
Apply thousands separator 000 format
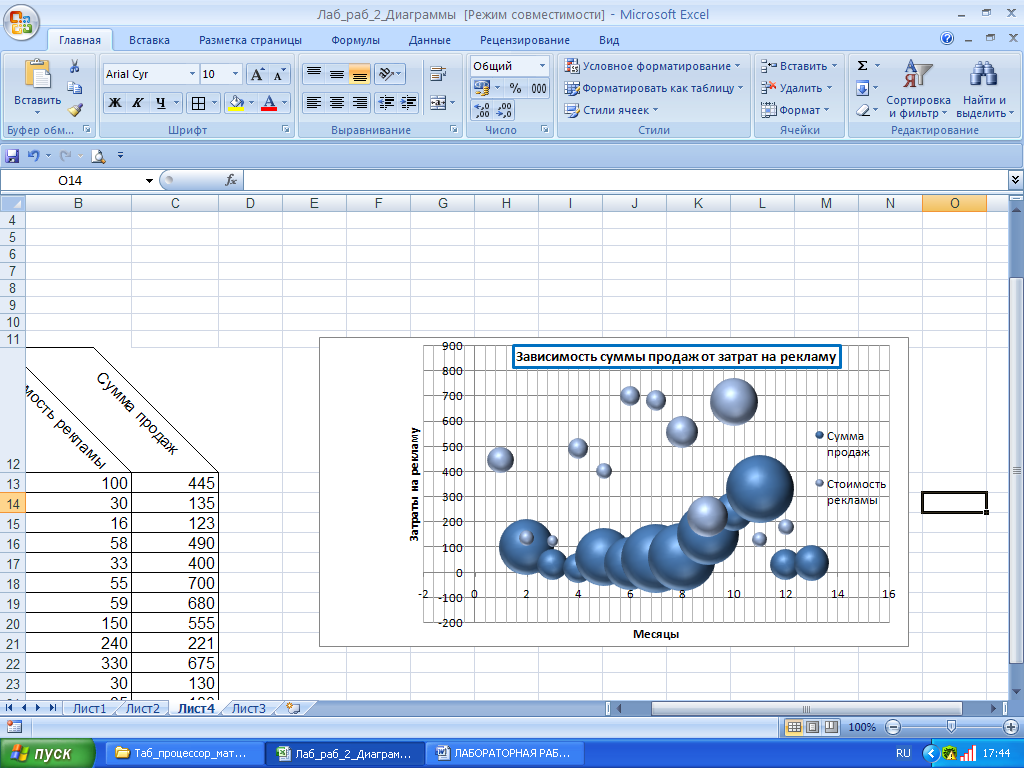pos(539,88)
